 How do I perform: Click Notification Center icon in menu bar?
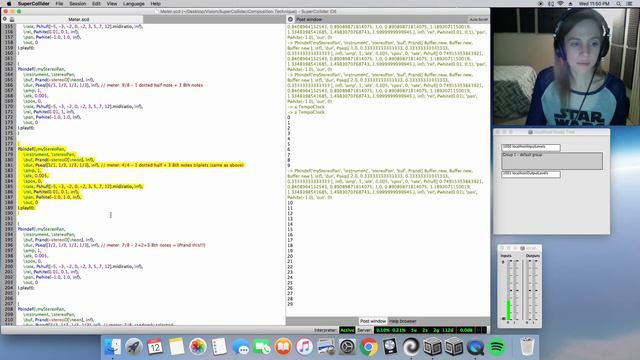[630, 4]
